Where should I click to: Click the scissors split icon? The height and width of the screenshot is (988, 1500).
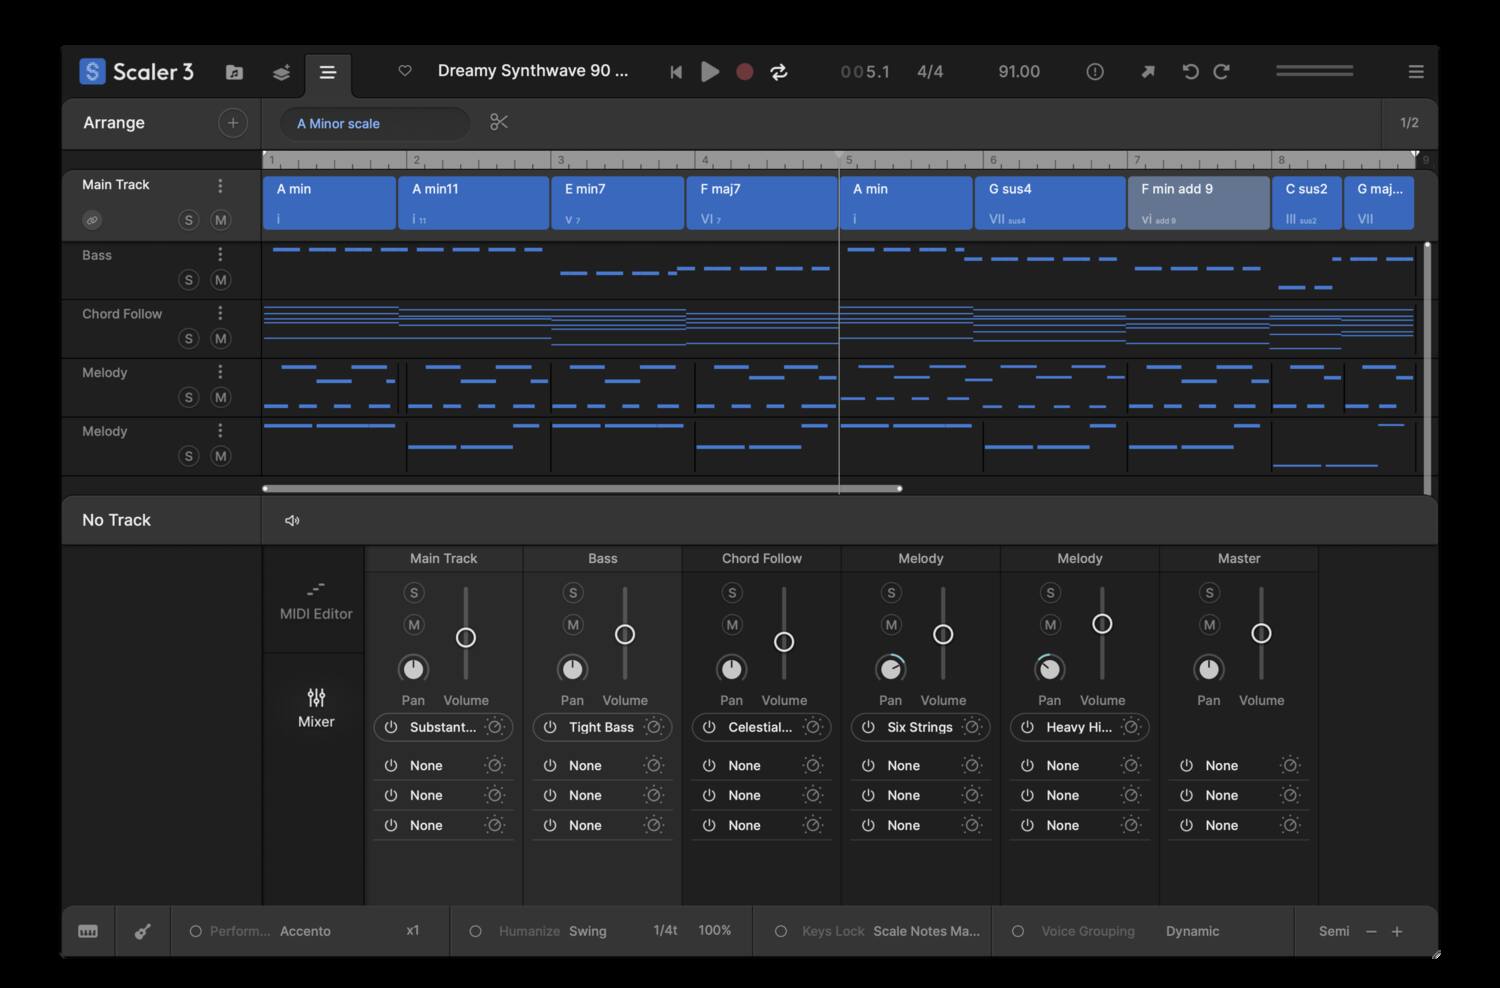point(499,122)
